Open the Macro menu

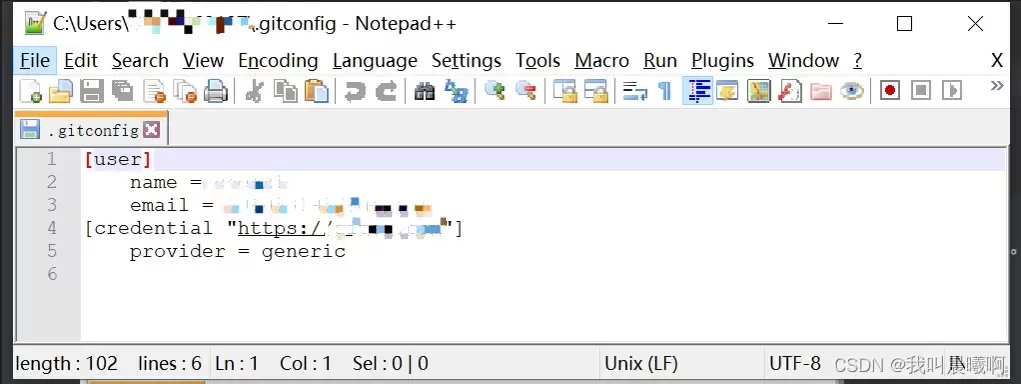602,61
